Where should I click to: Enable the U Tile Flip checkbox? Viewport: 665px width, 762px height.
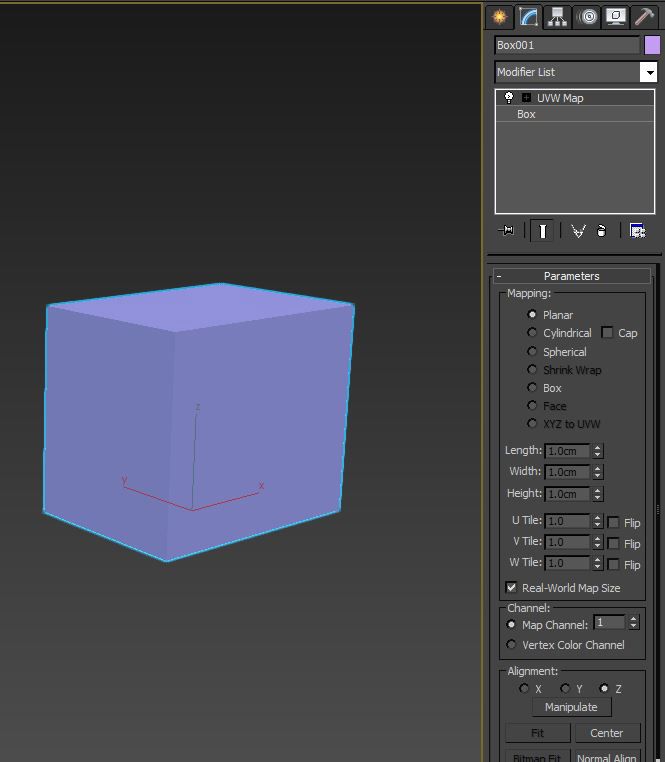click(x=614, y=522)
